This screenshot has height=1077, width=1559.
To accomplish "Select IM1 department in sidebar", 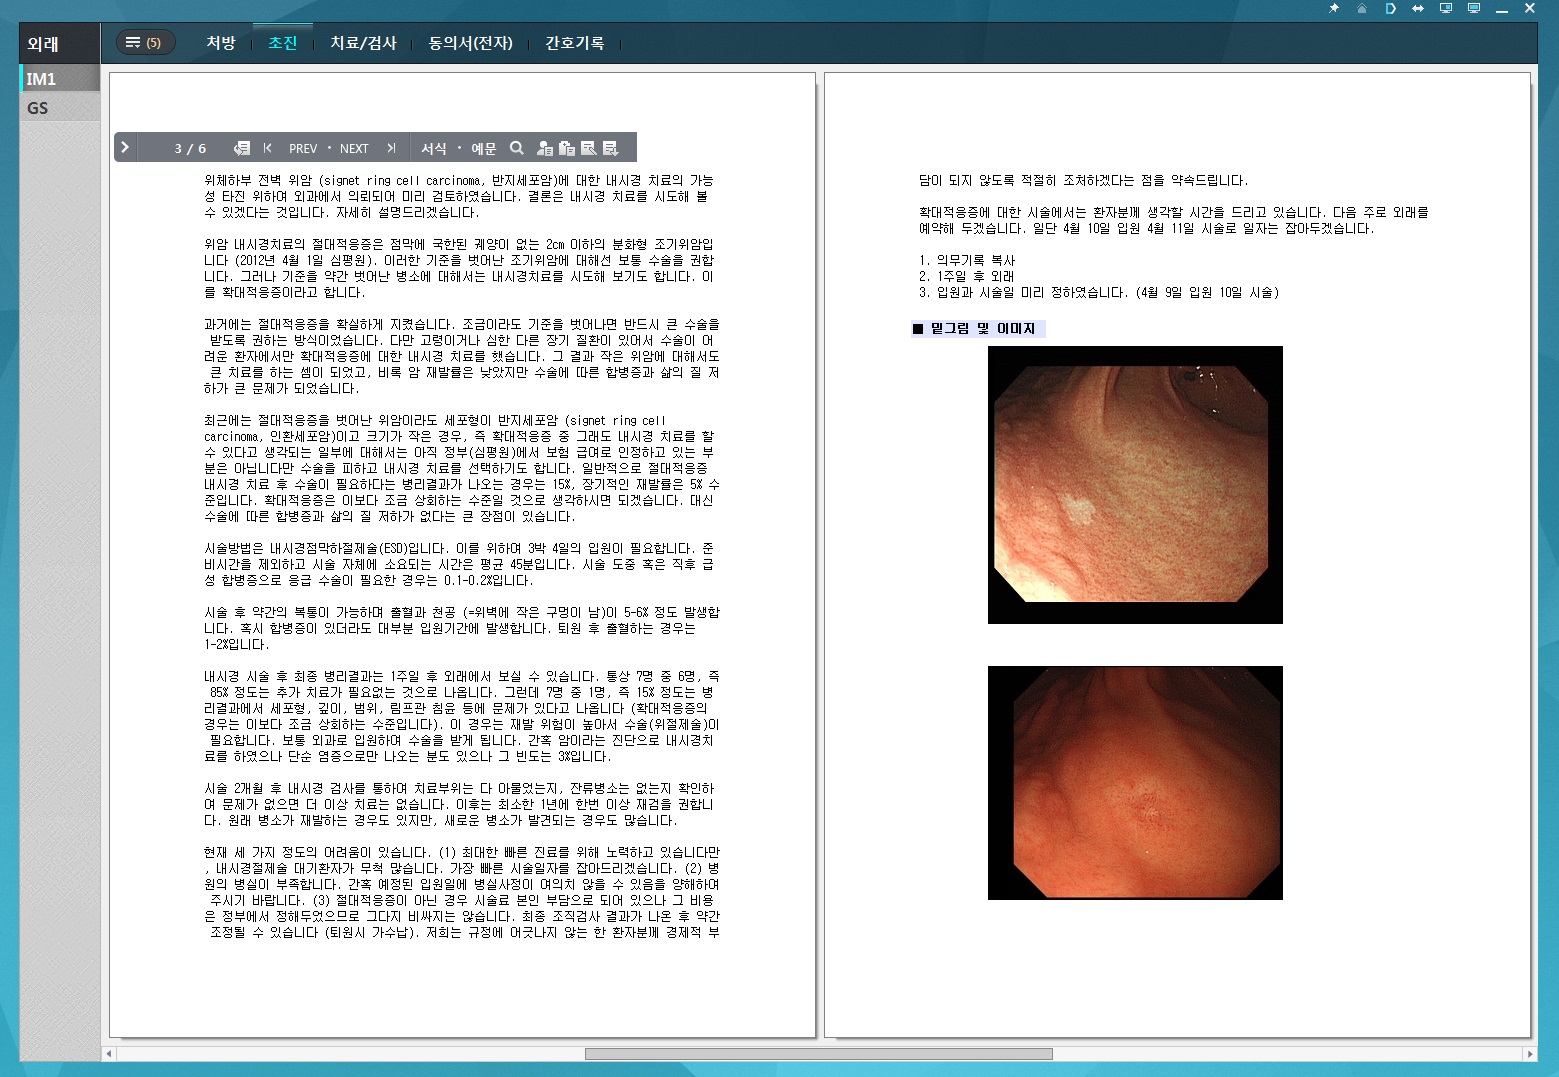I will [60, 79].
